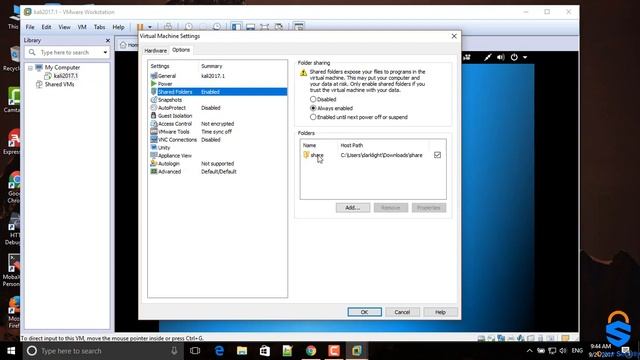Open the Tabs menu

tap(100, 27)
